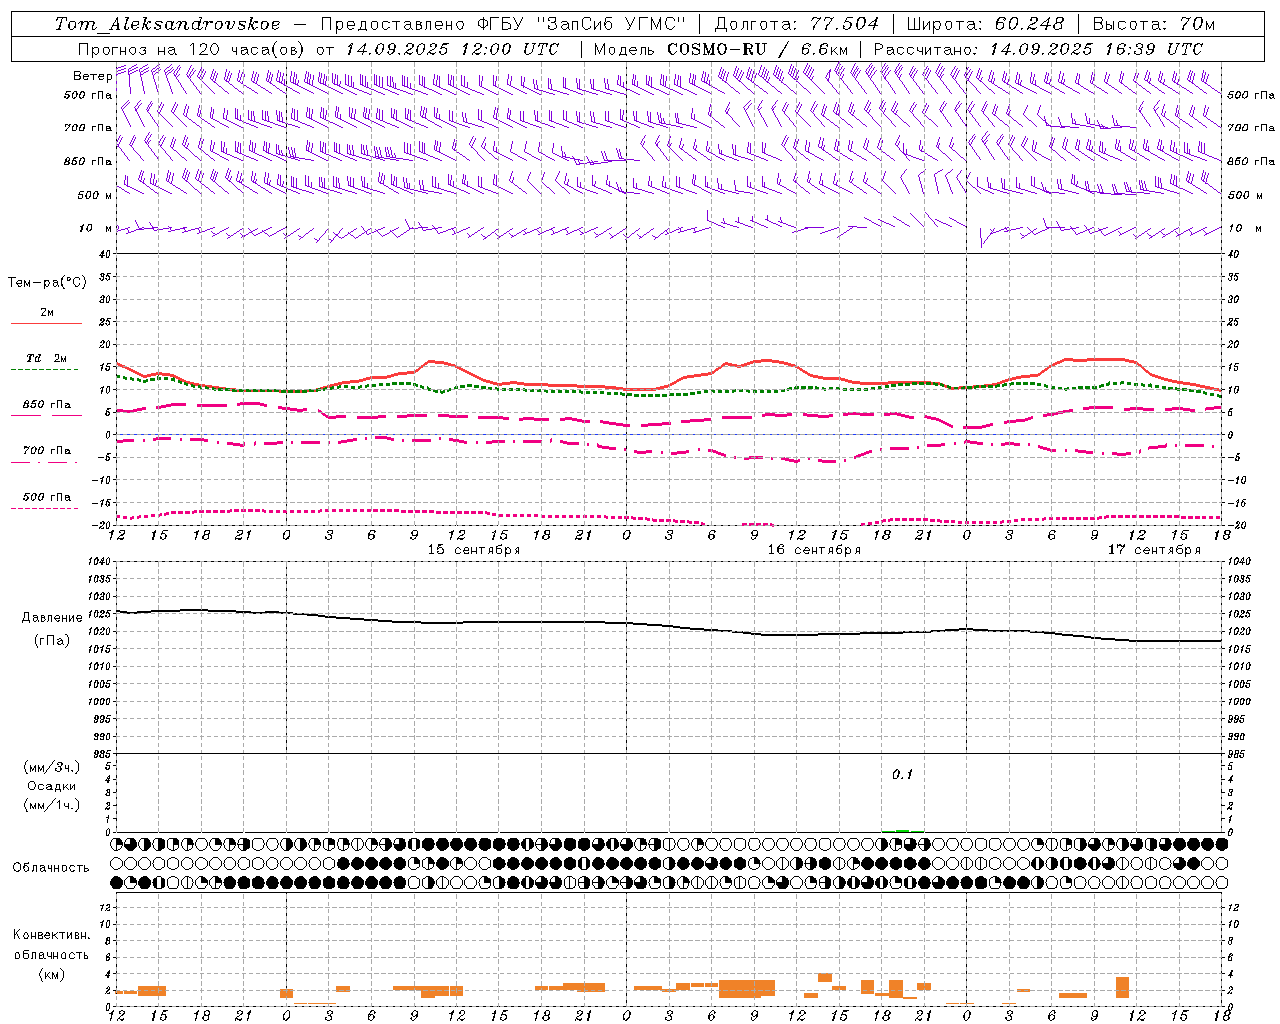Click the Высота: 70м field
The height and width of the screenshot is (1024, 1280).
pyautogui.click(x=1154, y=24)
